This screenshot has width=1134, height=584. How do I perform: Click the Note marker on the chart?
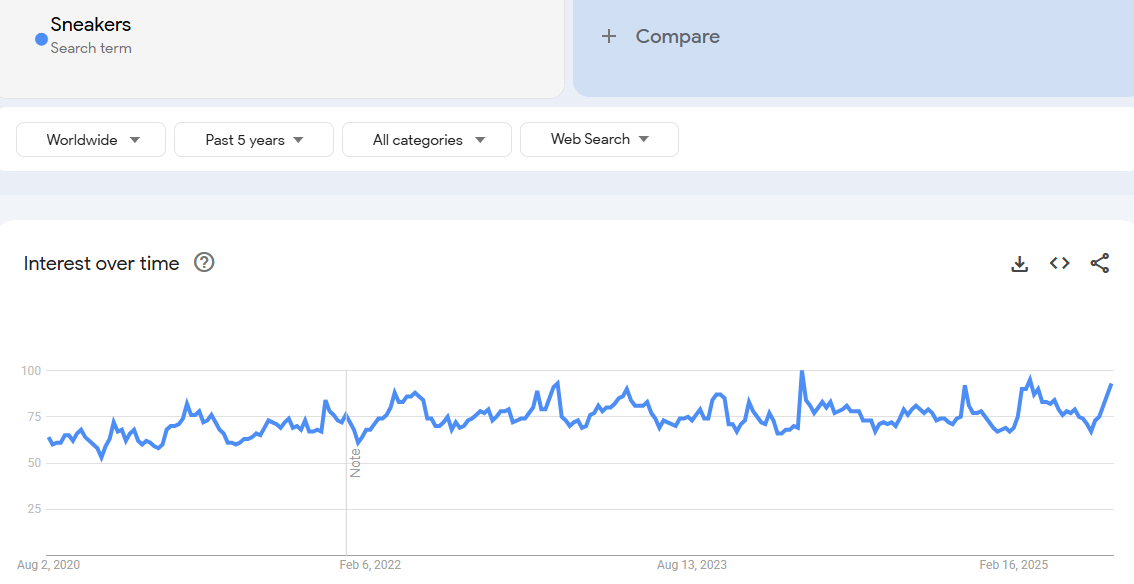(x=355, y=462)
